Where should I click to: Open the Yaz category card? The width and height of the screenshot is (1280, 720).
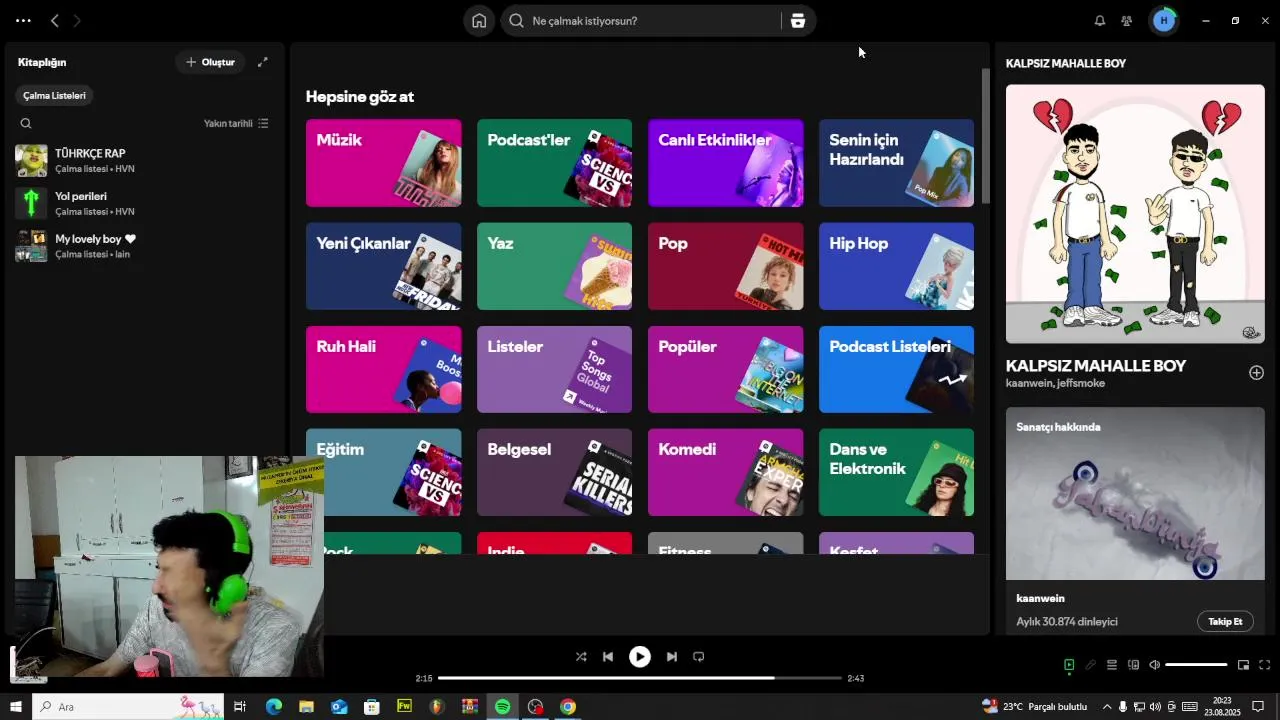point(555,266)
